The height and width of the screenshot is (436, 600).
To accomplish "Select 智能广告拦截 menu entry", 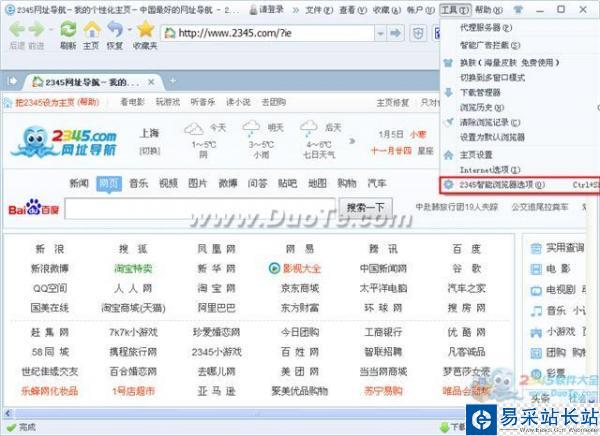I will (x=490, y=45).
